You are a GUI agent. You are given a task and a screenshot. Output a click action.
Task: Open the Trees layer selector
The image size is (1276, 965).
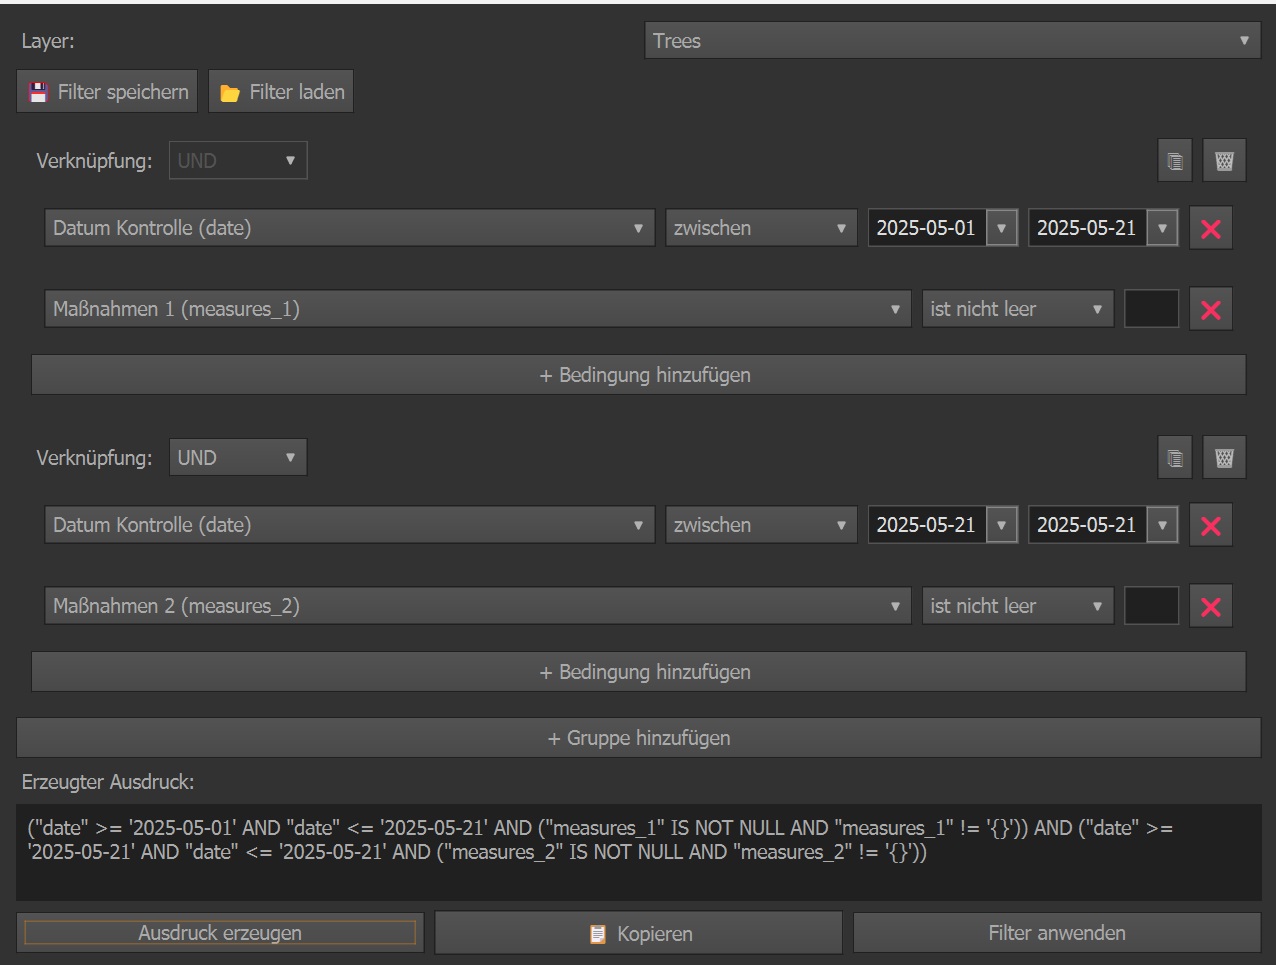(950, 40)
